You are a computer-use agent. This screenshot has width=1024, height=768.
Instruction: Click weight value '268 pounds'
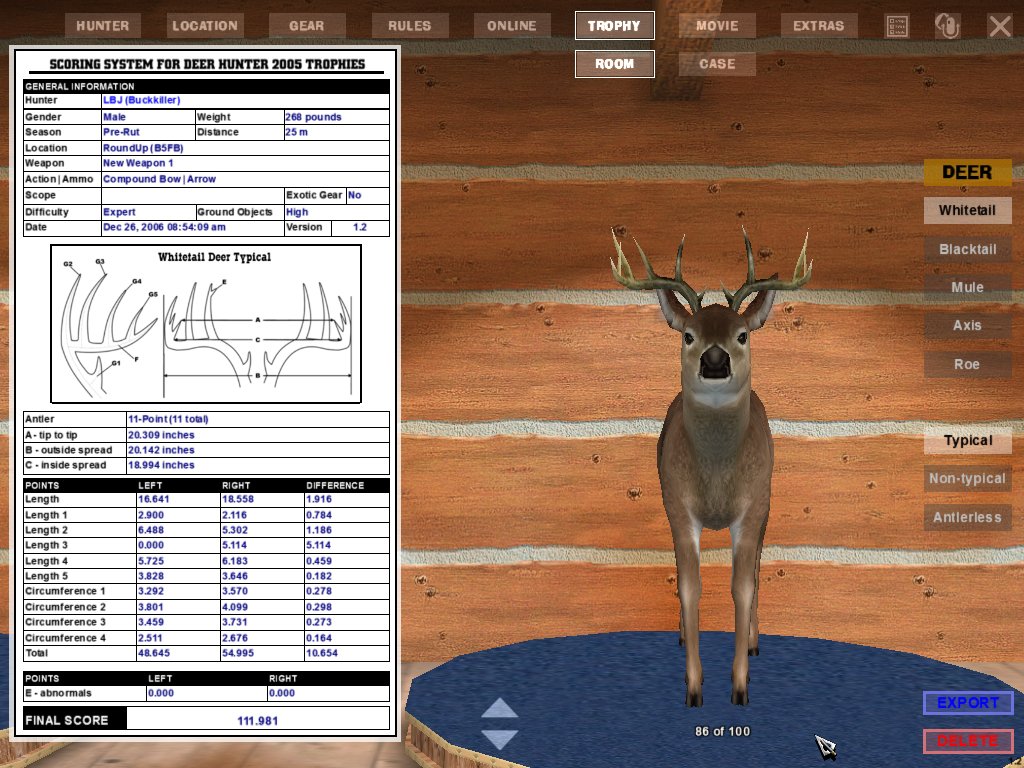313,117
